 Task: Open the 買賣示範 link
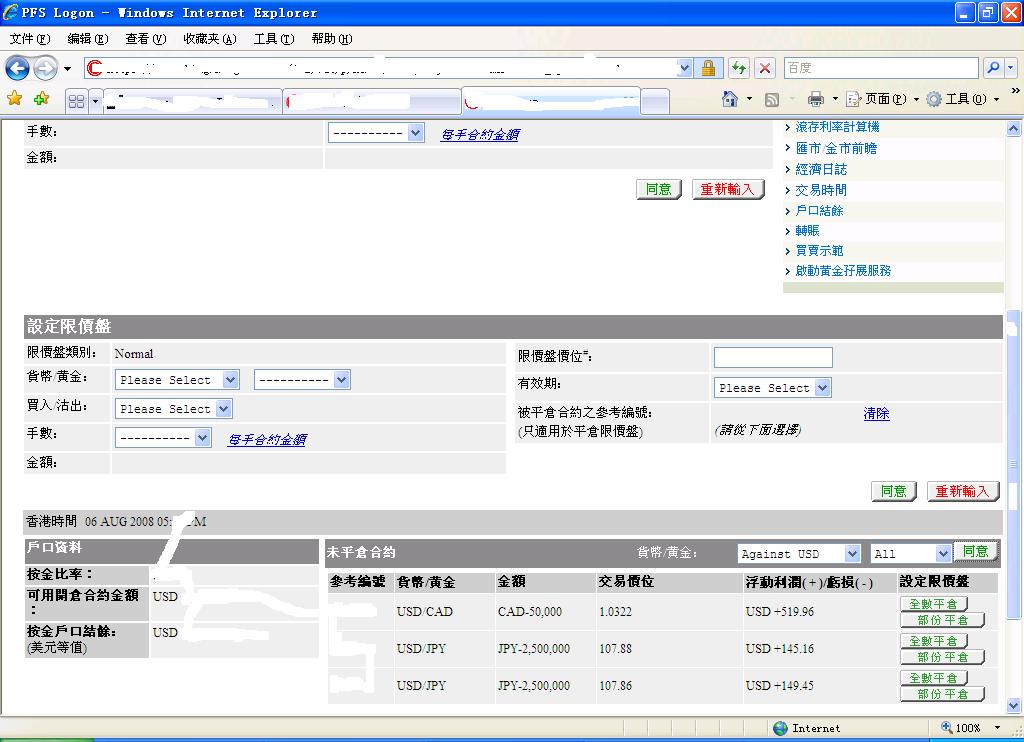click(819, 250)
